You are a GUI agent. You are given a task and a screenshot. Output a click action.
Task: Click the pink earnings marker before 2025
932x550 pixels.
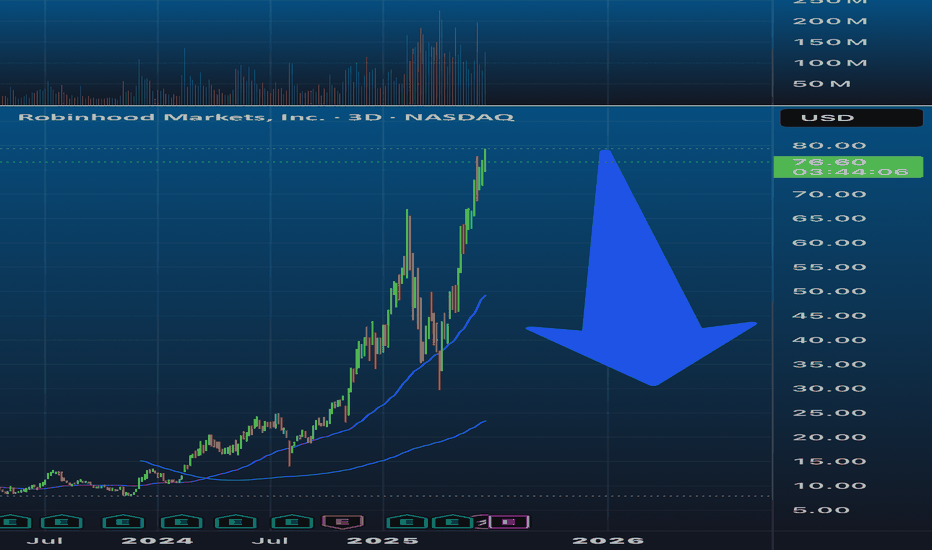342,522
